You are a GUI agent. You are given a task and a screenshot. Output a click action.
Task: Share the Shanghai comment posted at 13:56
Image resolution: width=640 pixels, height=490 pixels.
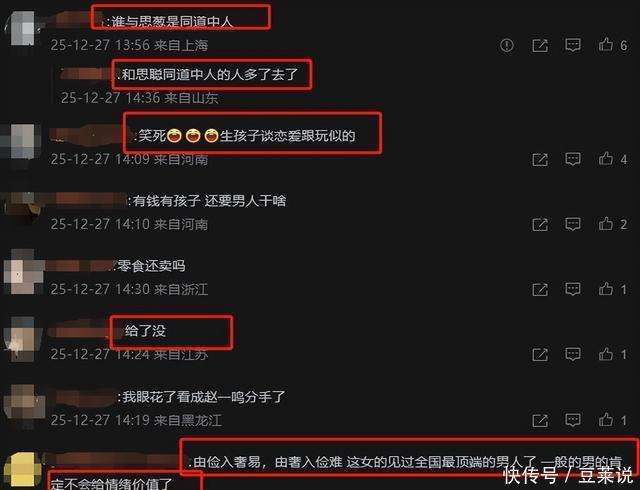tap(540, 45)
